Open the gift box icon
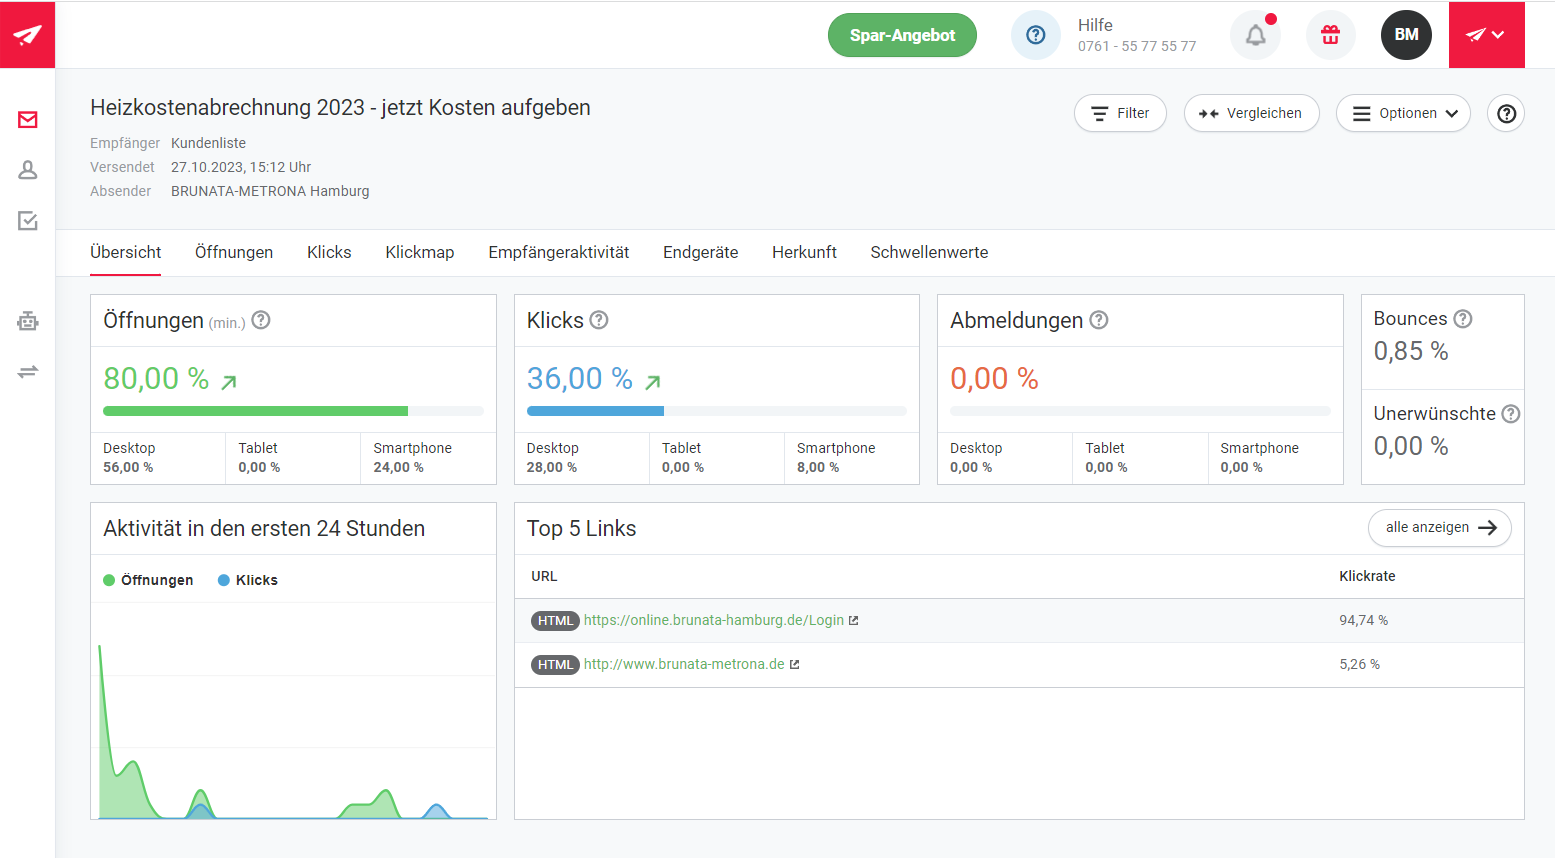 (x=1330, y=35)
